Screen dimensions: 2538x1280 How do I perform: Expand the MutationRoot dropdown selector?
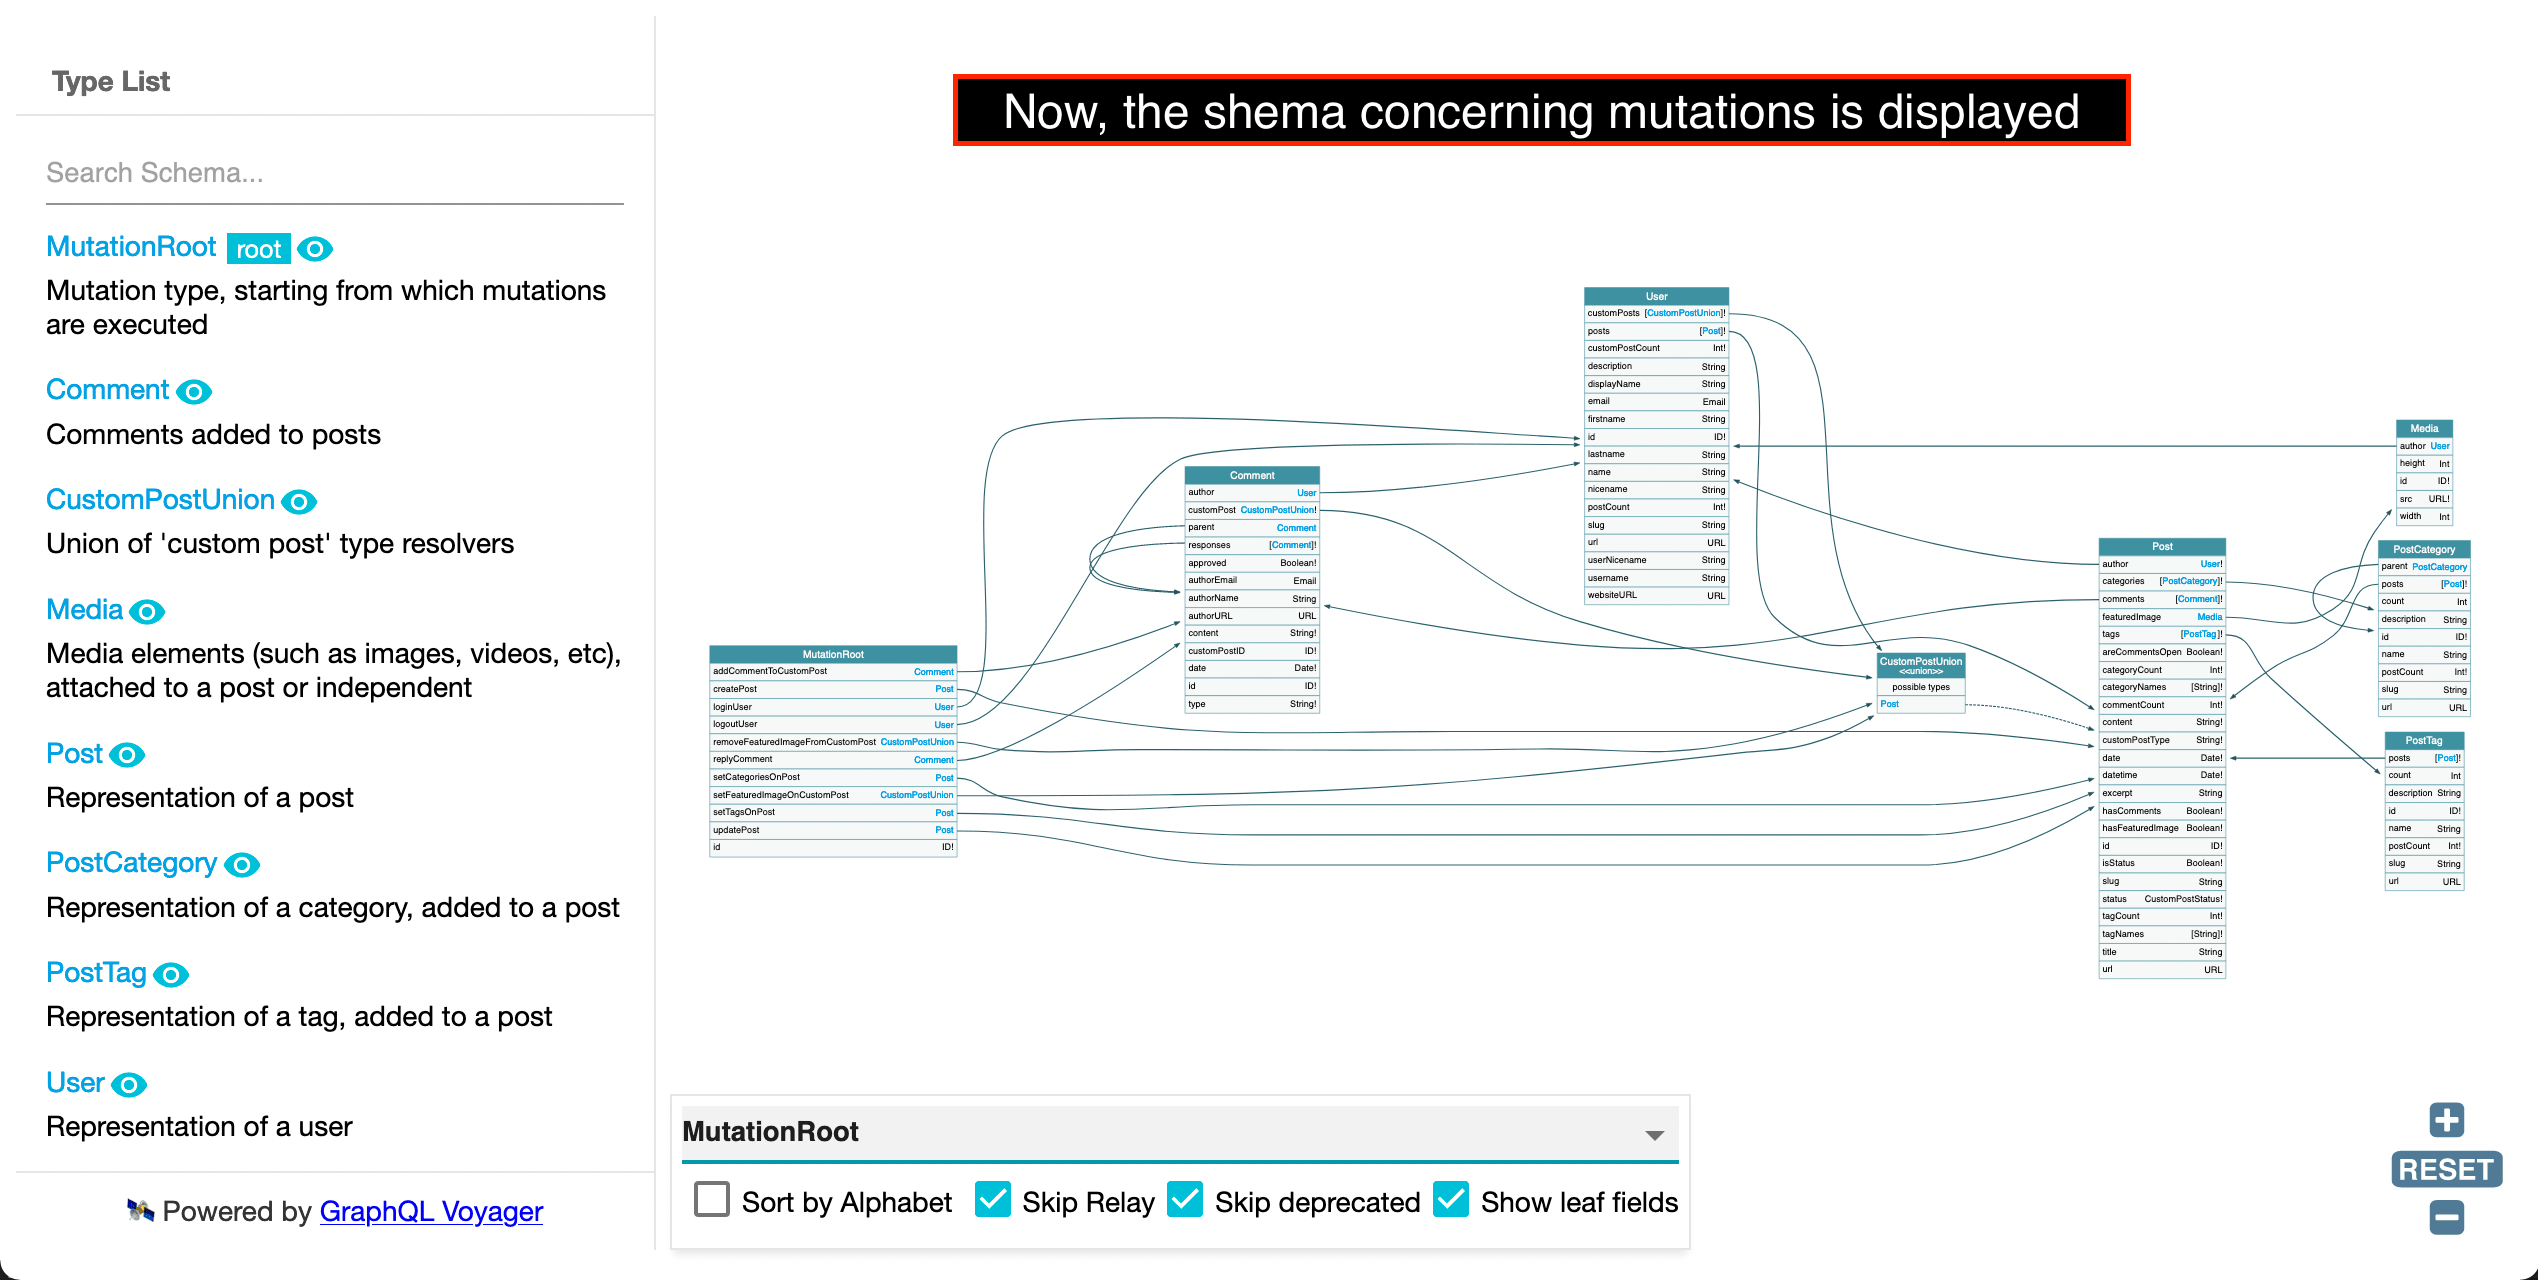pos(1658,1133)
